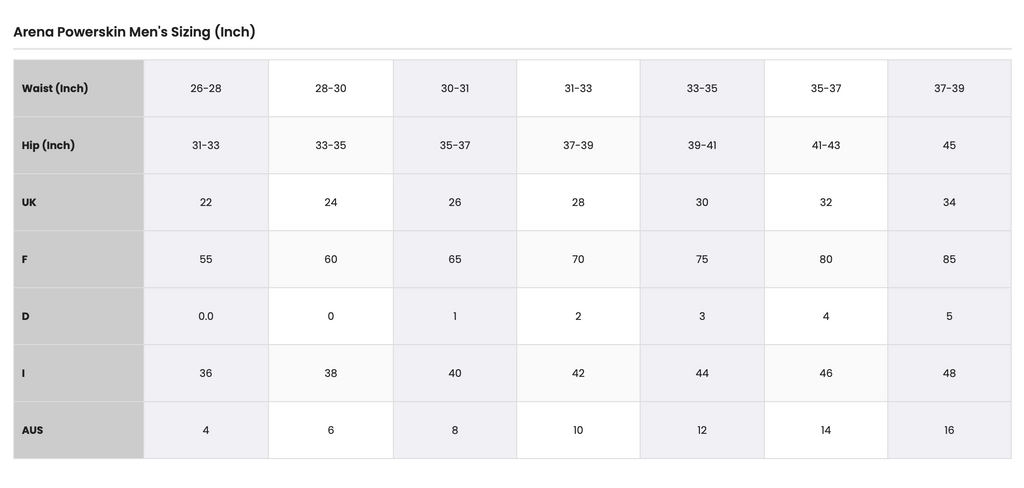Screen dimensions: 1024x488
Task: Click hip cell showing 45
Action: [949, 145]
